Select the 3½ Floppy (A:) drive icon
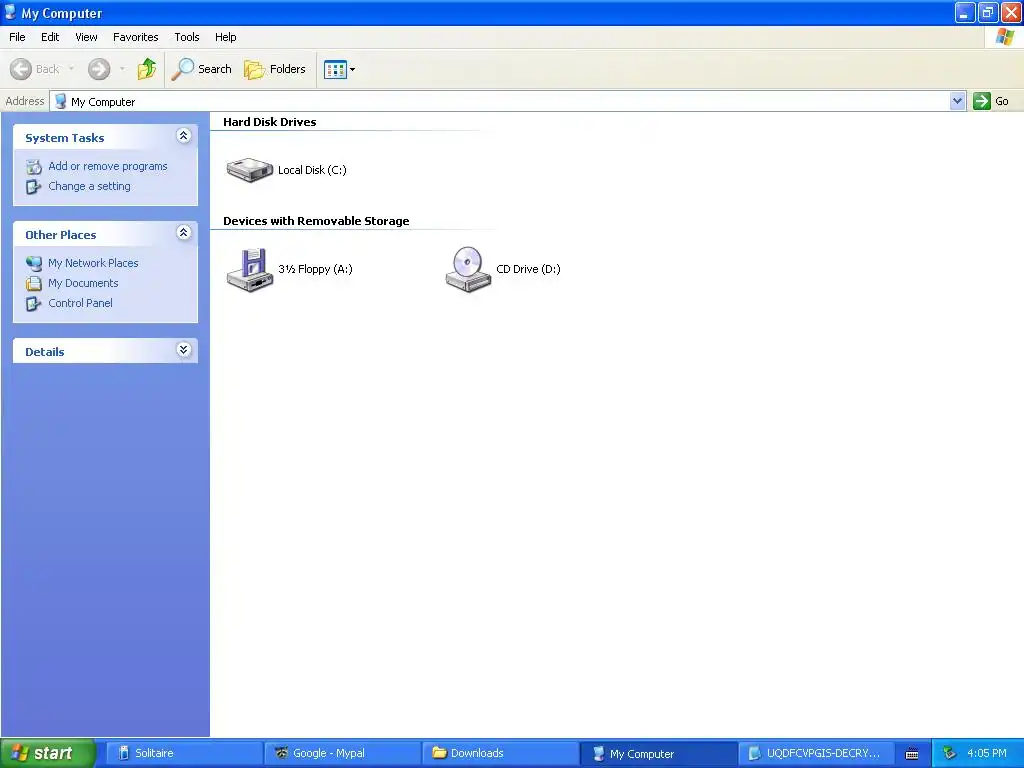Viewport: 1024px width, 768px height. click(x=249, y=269)
